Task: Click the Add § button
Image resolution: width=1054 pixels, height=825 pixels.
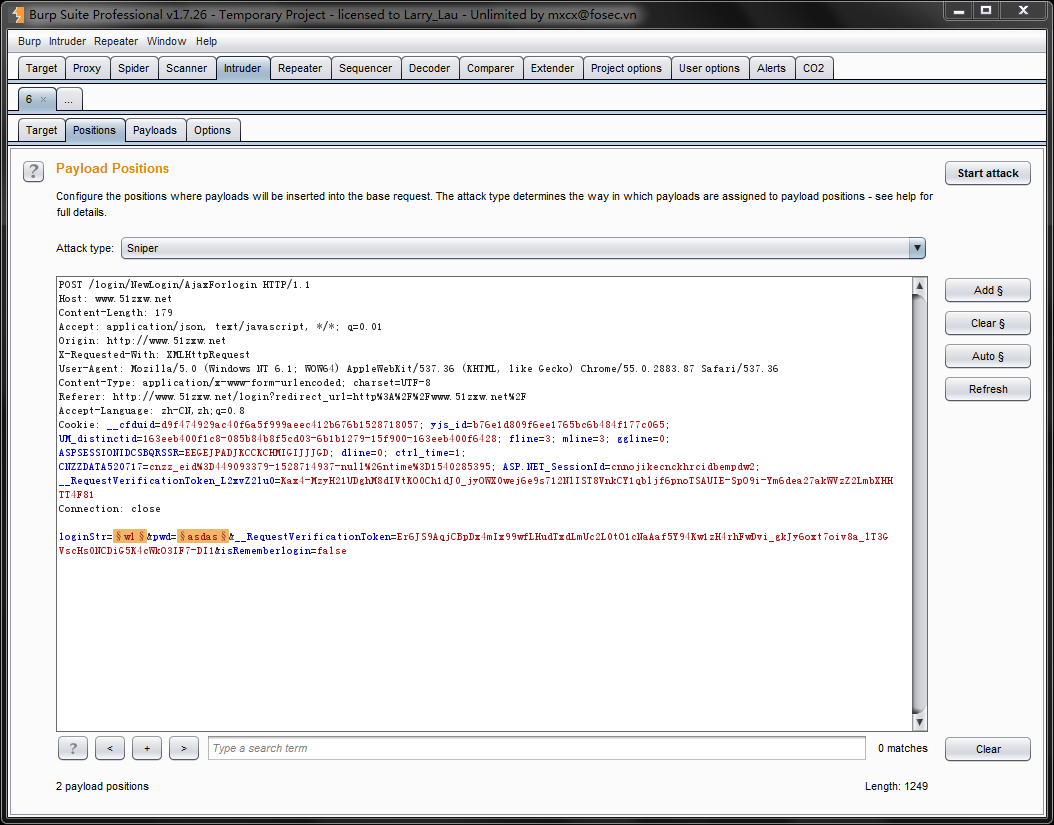Action: (x=987, y=290)
